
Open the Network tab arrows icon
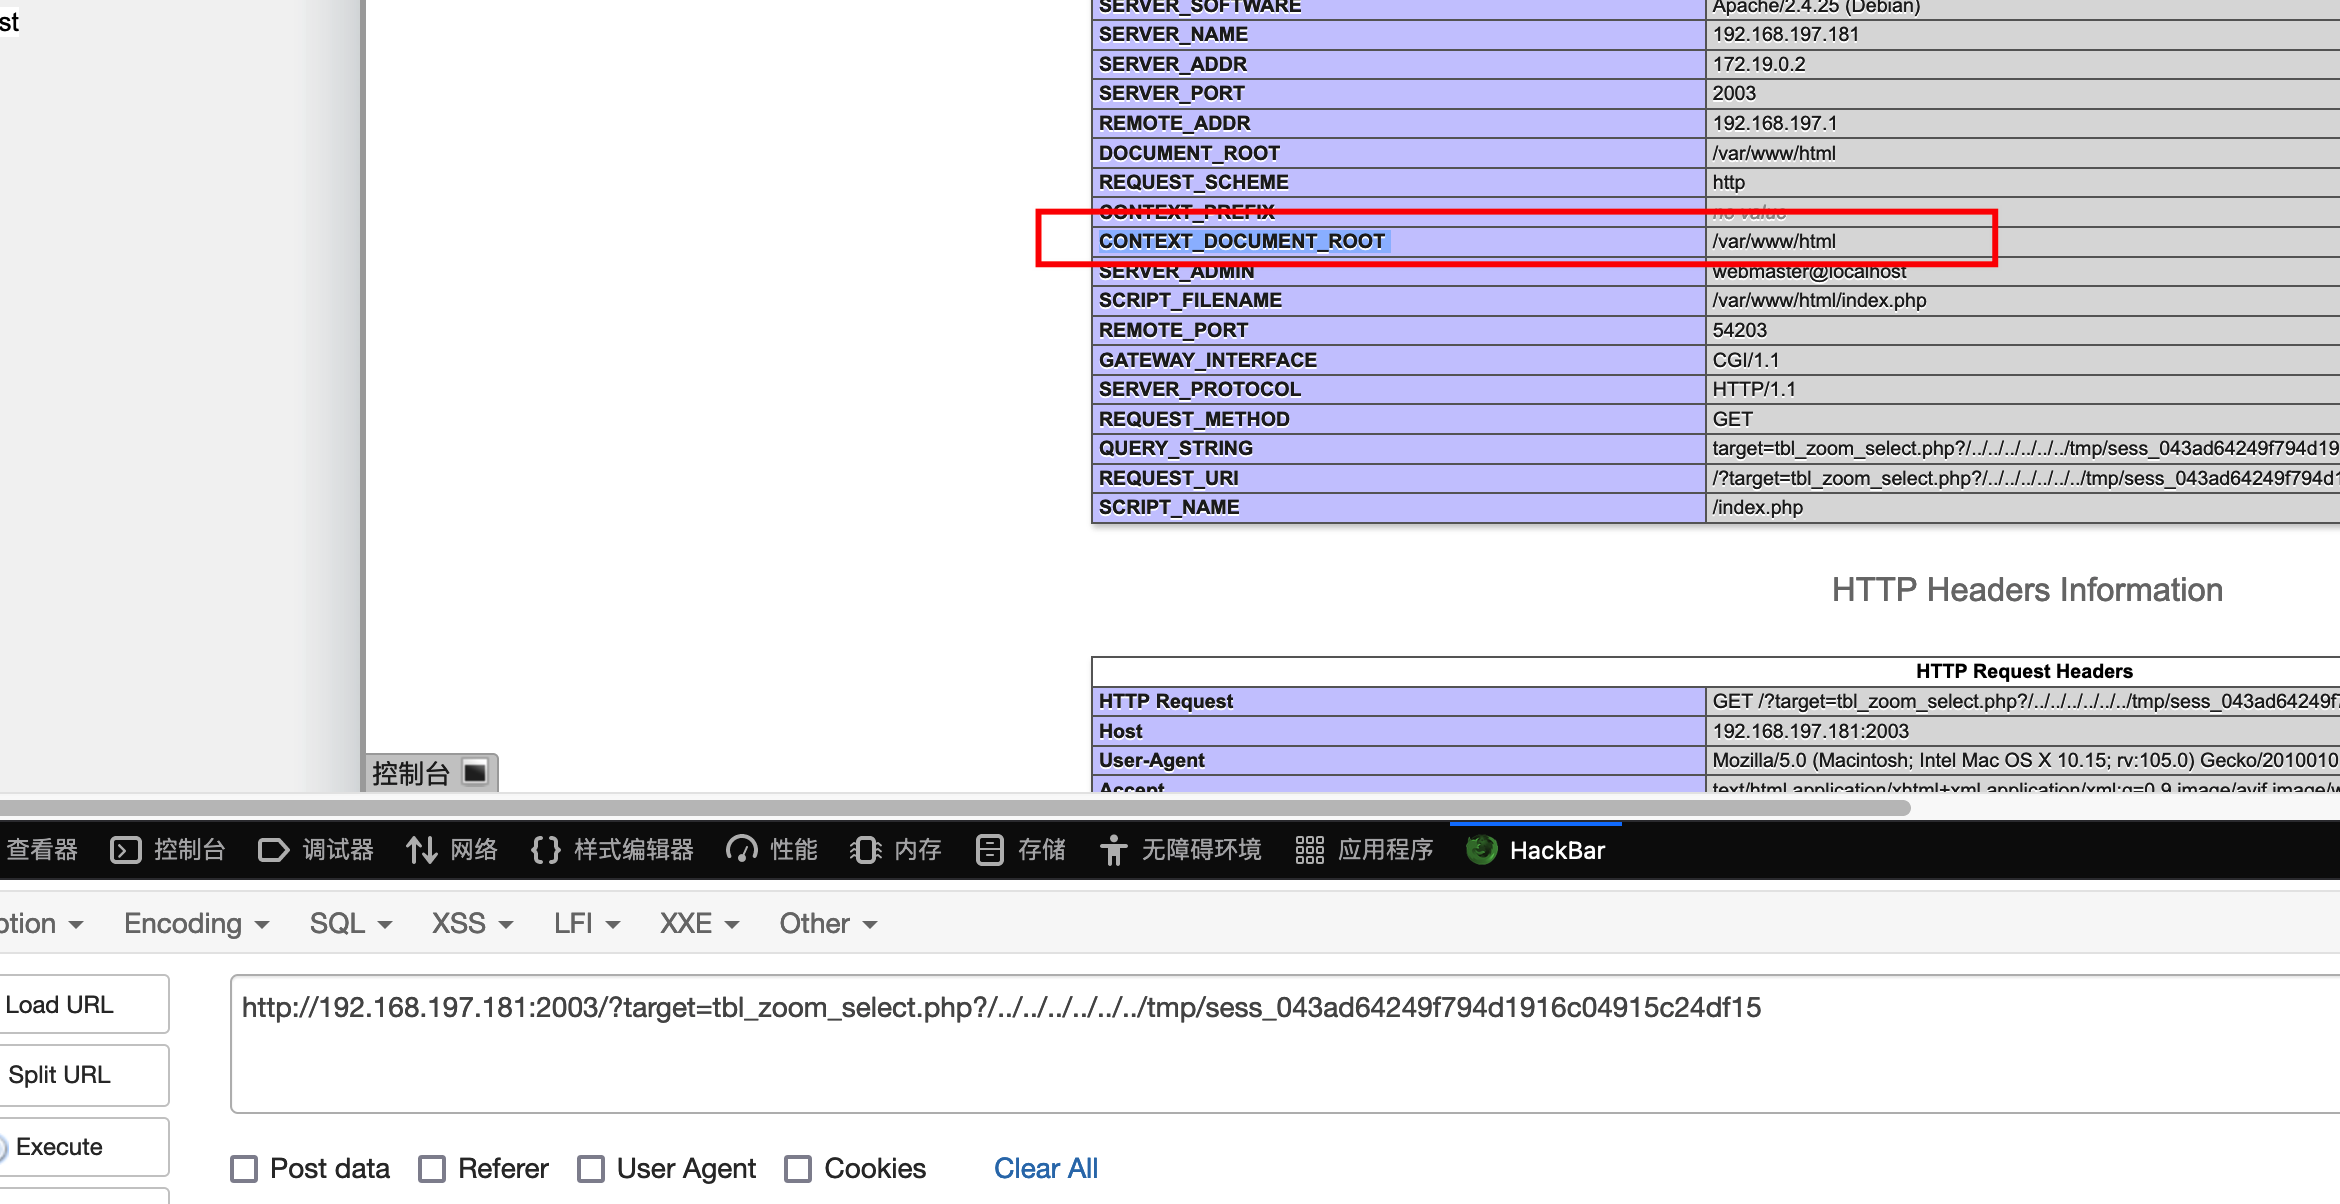click(421, 850)
